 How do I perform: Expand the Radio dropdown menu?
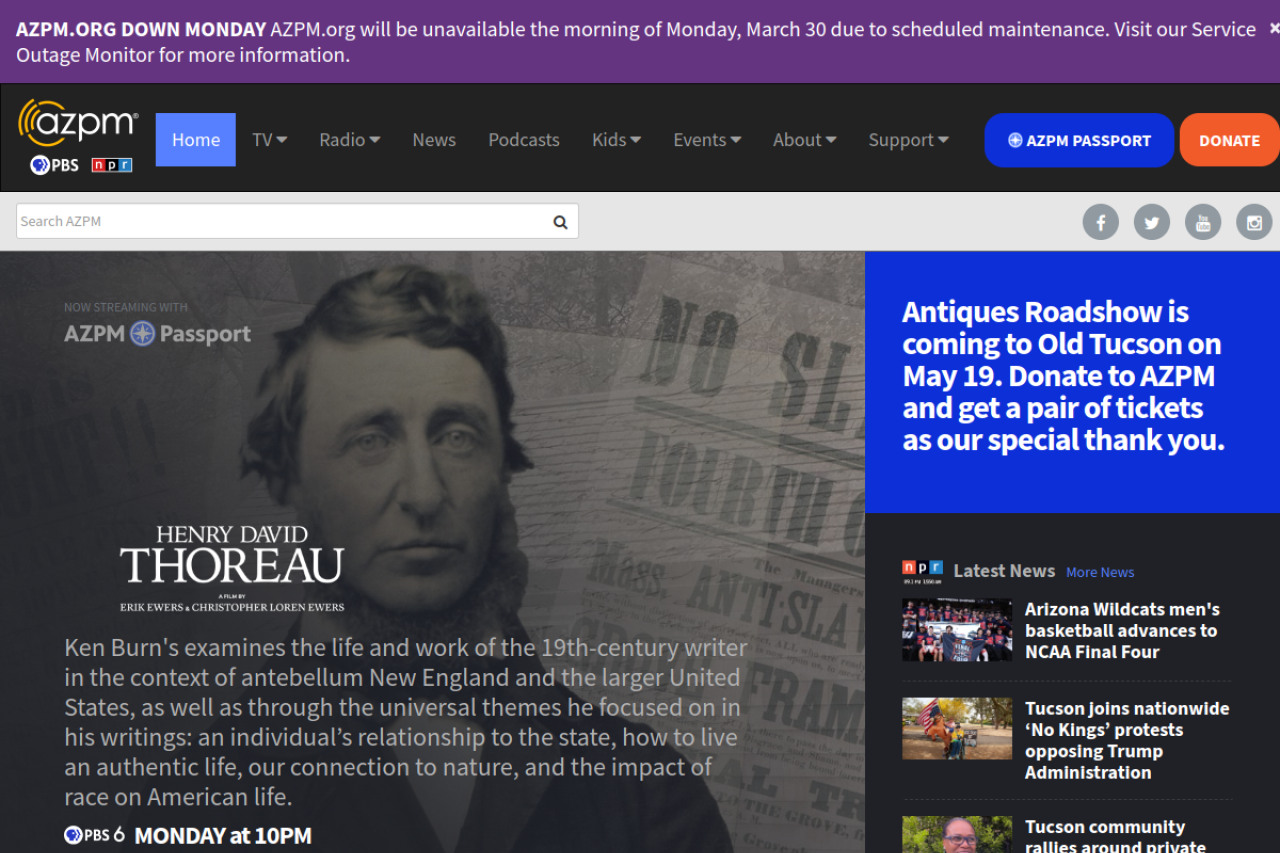click(349, 140)
